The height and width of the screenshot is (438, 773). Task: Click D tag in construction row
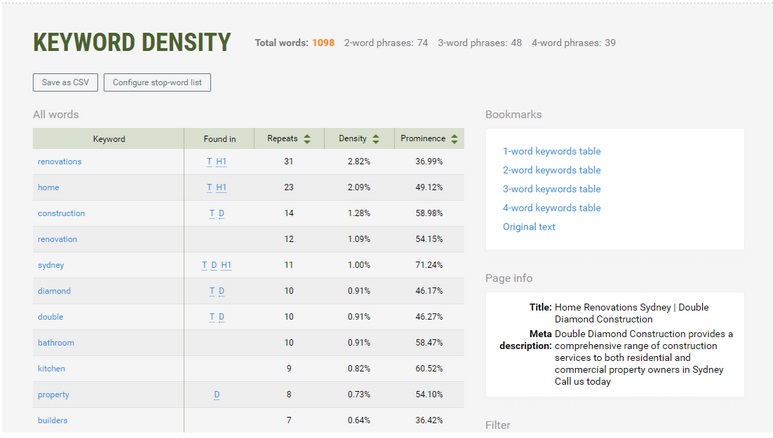point(221,214)
